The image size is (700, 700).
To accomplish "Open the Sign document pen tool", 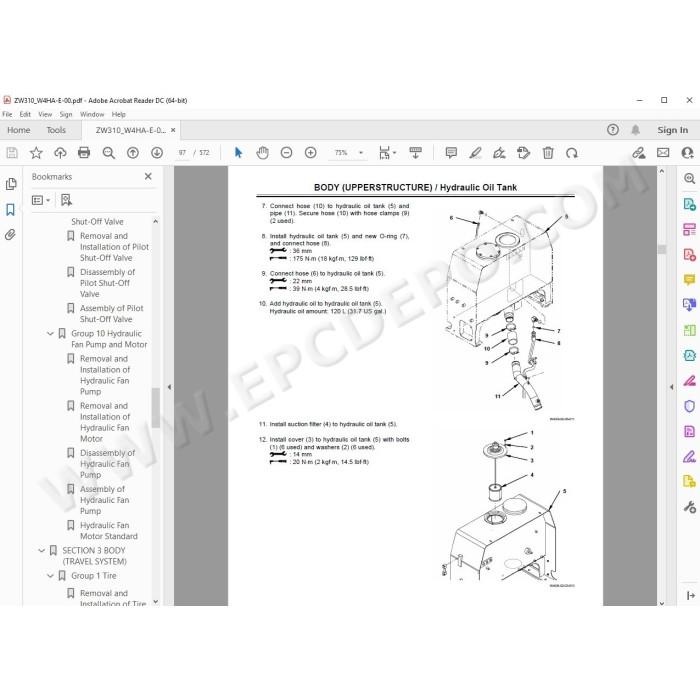I will click(x=499, y=153).
